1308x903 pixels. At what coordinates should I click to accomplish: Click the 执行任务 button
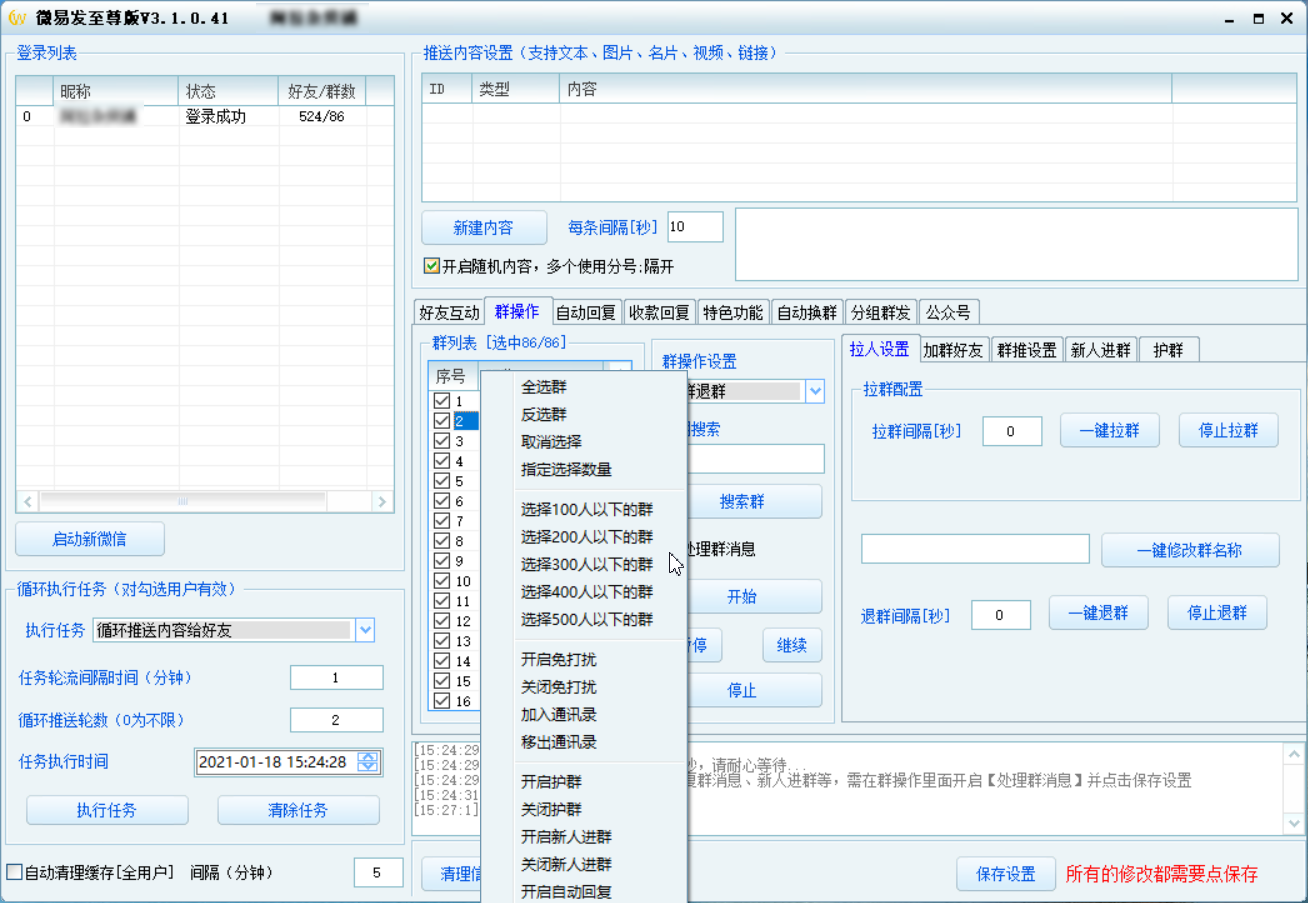pyautogui.click(x=107, y=810)
